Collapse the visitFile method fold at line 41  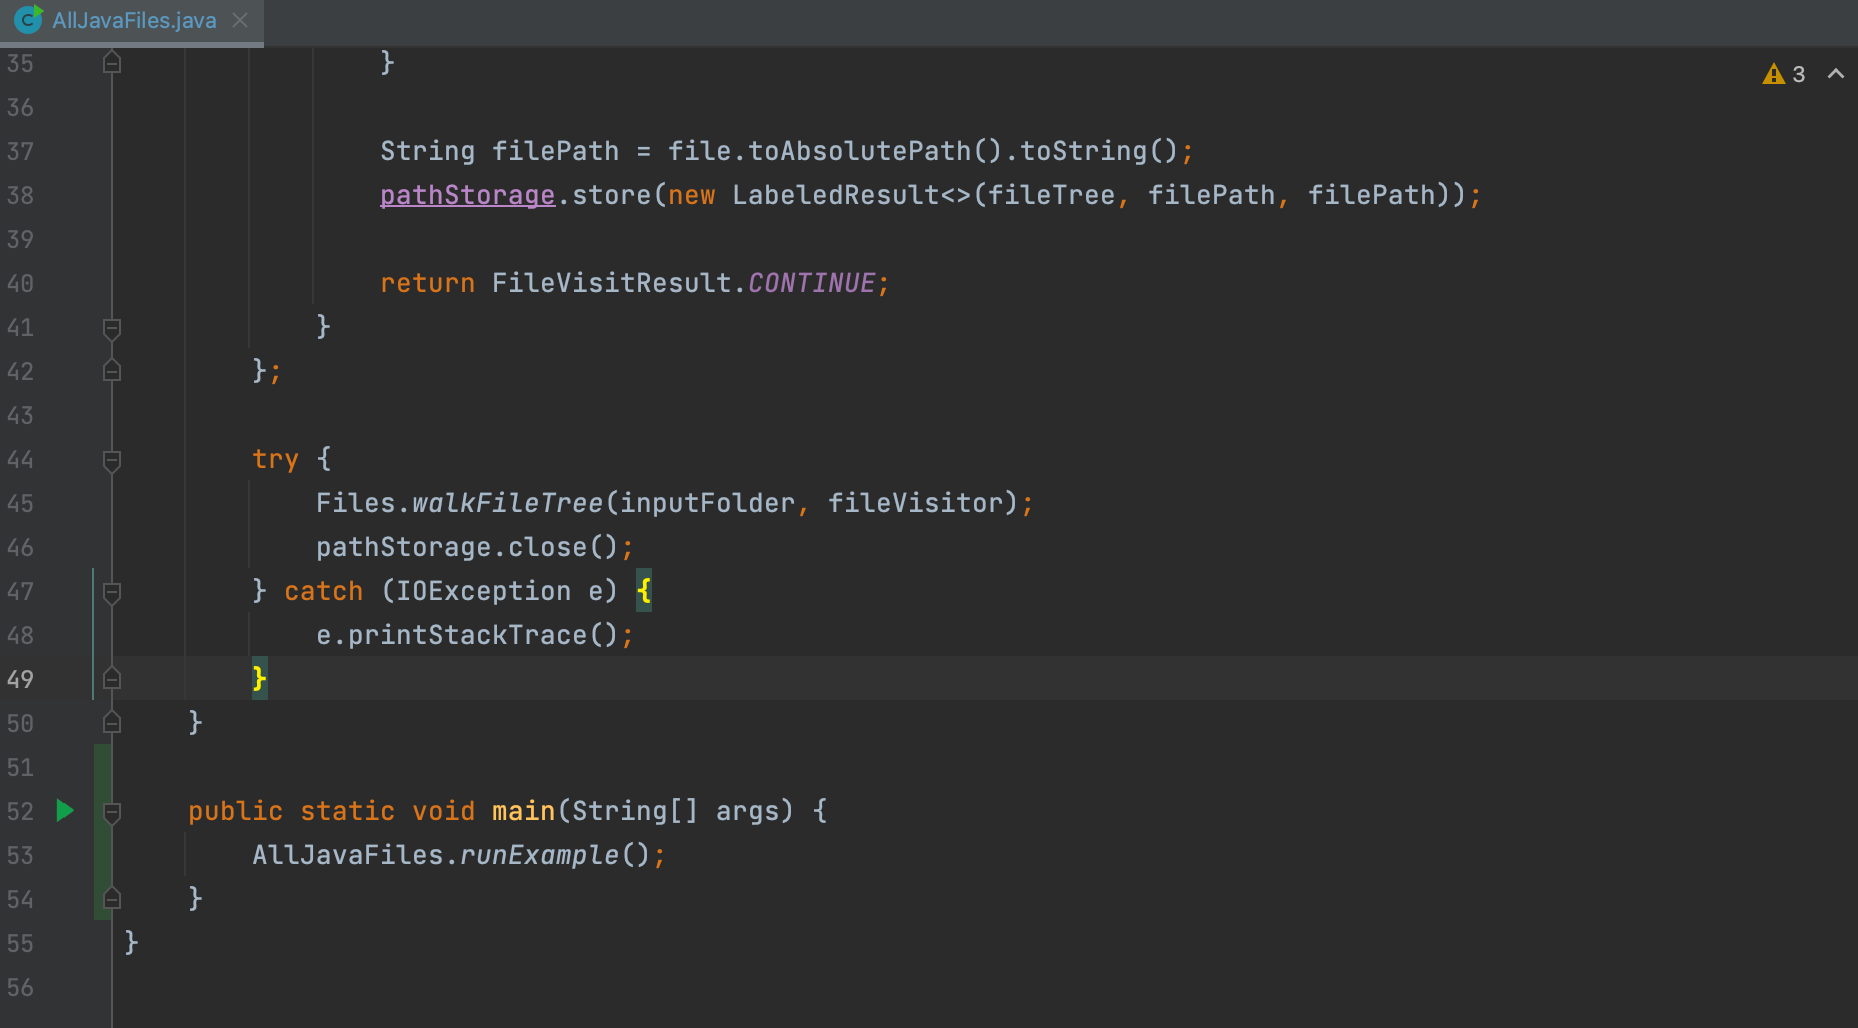point(111,327)
